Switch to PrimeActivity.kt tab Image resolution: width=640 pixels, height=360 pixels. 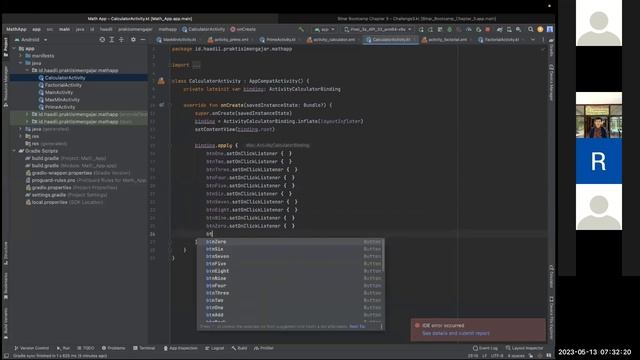click(278, 40)
